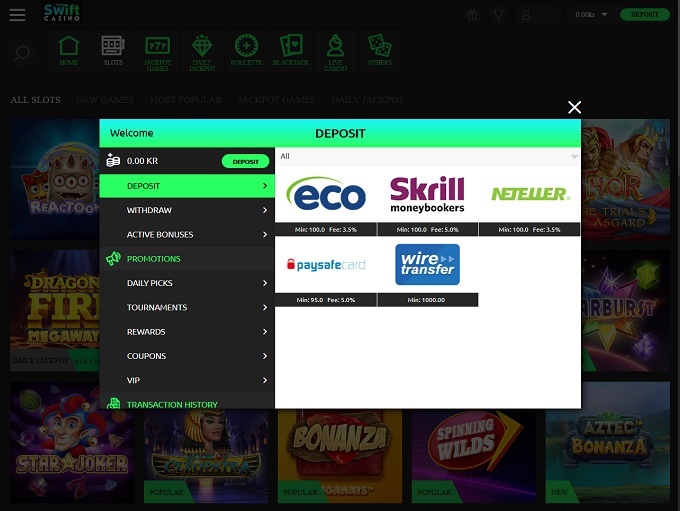Image resolution: width=680 pixels, height=511 pixels.
Task: Expand the Tournaments section
Action: [187, 308]
